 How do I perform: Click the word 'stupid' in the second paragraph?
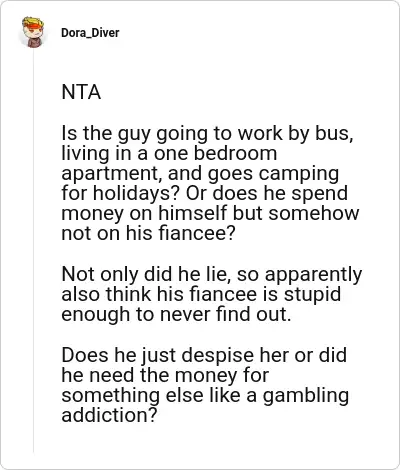click(312, 295)
